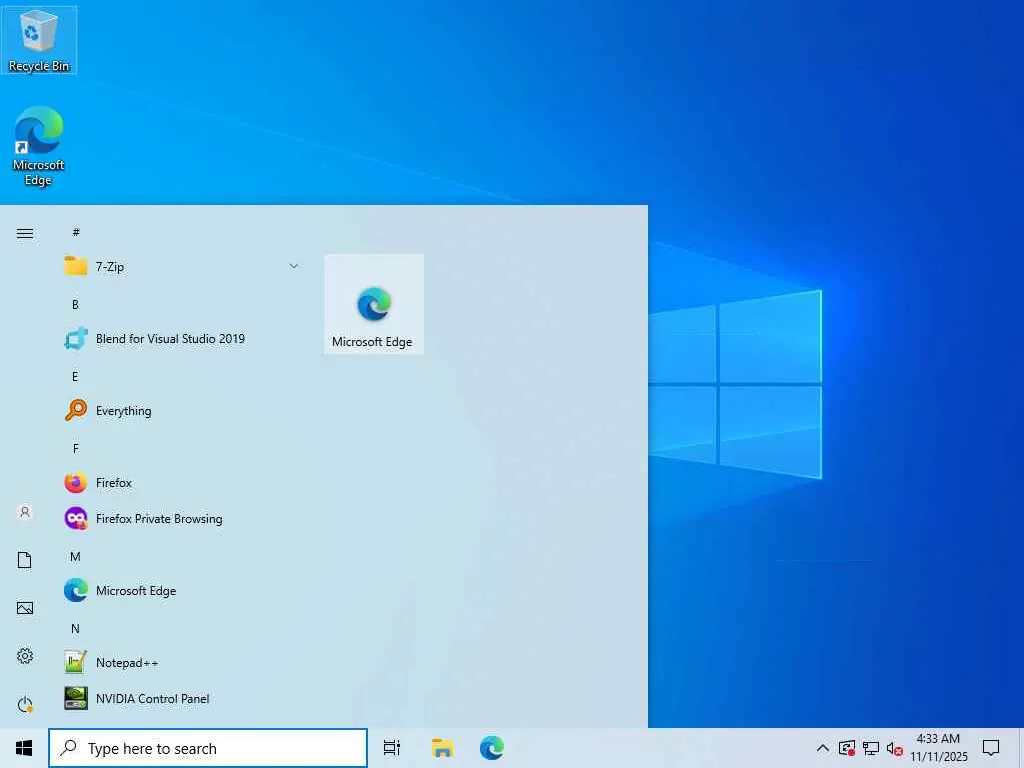1024x768 pixels.
Task: Open Firefox Private Browsing
Action: [x=182, y=519]
